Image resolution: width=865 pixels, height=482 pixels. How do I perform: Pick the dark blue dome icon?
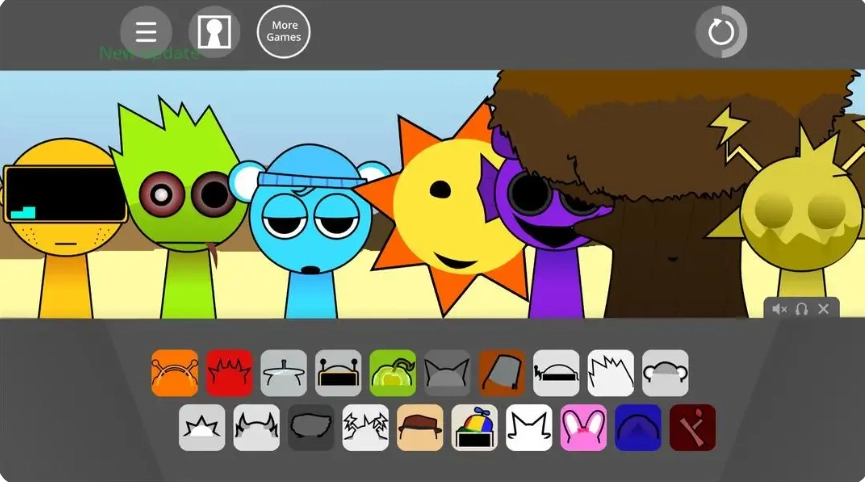point(638,428)
